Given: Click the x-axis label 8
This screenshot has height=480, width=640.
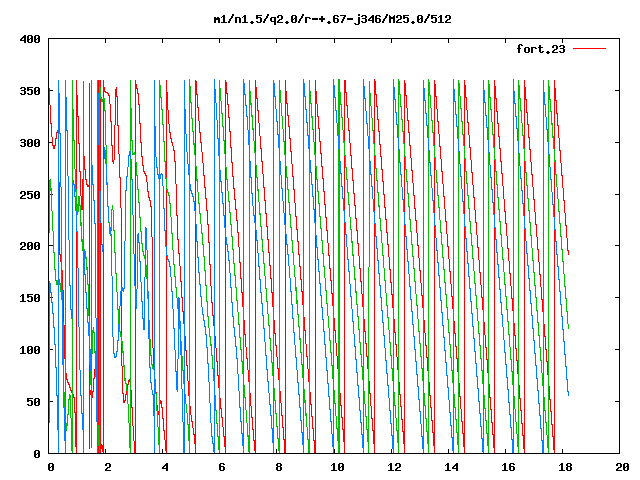Looking at the screenshot, I should [x=279, y=467].
